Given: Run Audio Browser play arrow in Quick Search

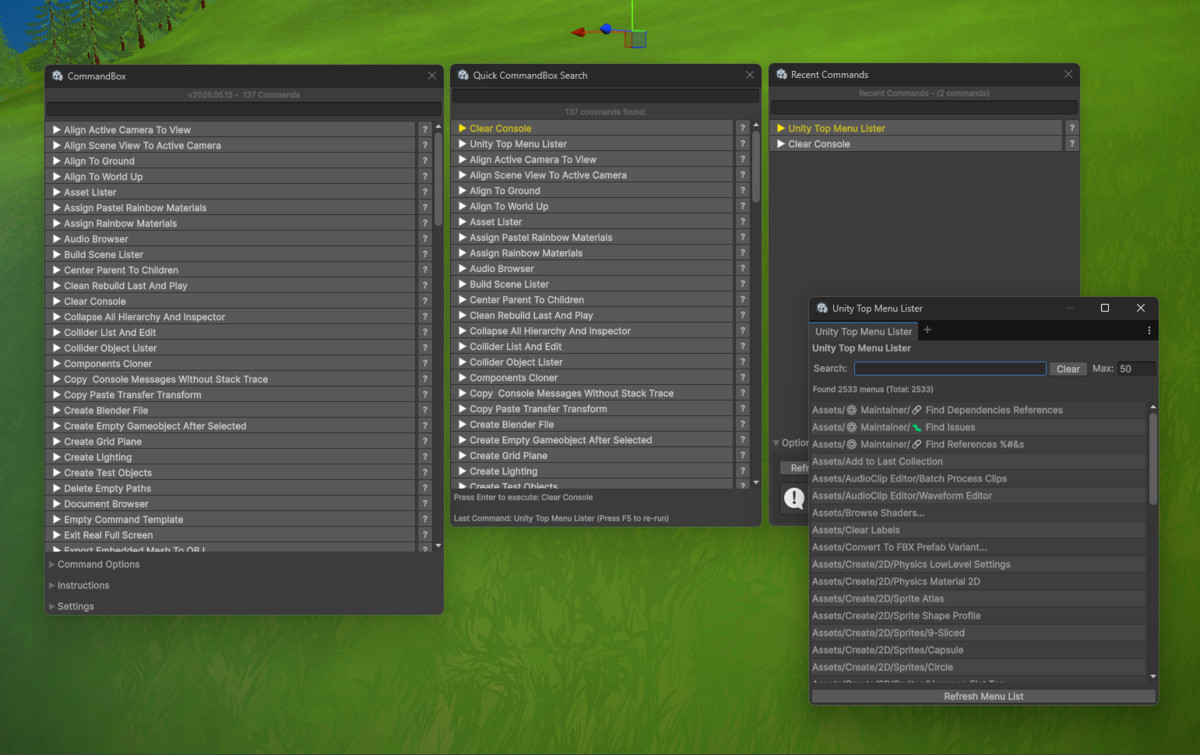Looking at the screenshot, I should pos(462,268).
